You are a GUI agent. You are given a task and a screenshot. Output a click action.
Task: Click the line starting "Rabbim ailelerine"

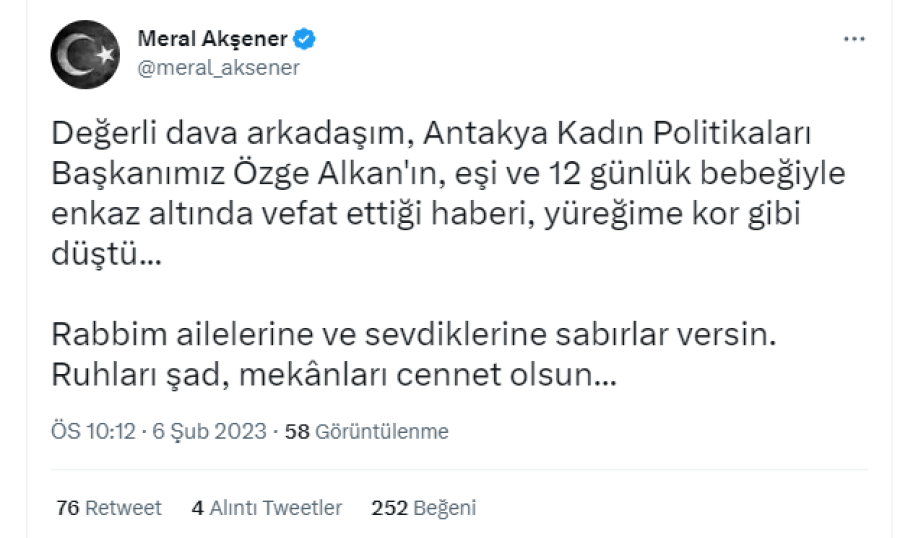413,335
